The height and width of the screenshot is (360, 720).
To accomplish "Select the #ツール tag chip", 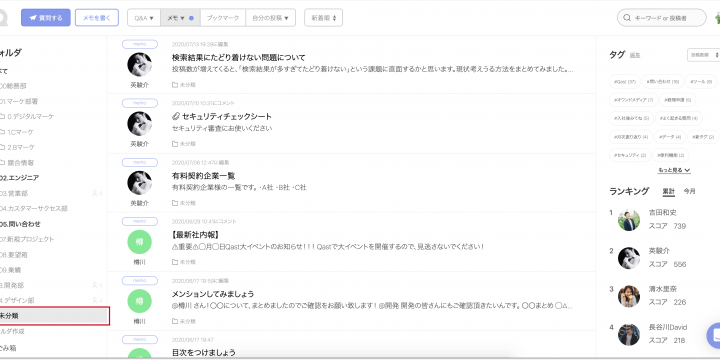I will pyautogui.click(x=701, y=81).
